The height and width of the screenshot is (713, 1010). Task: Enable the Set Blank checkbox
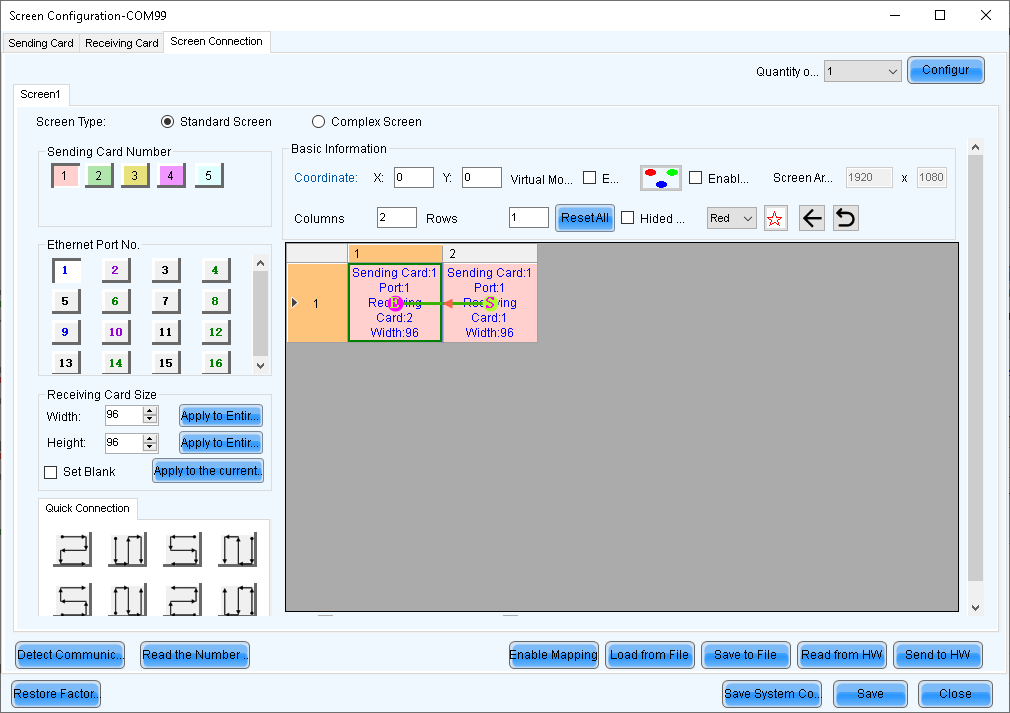click(x=50, y=471)
